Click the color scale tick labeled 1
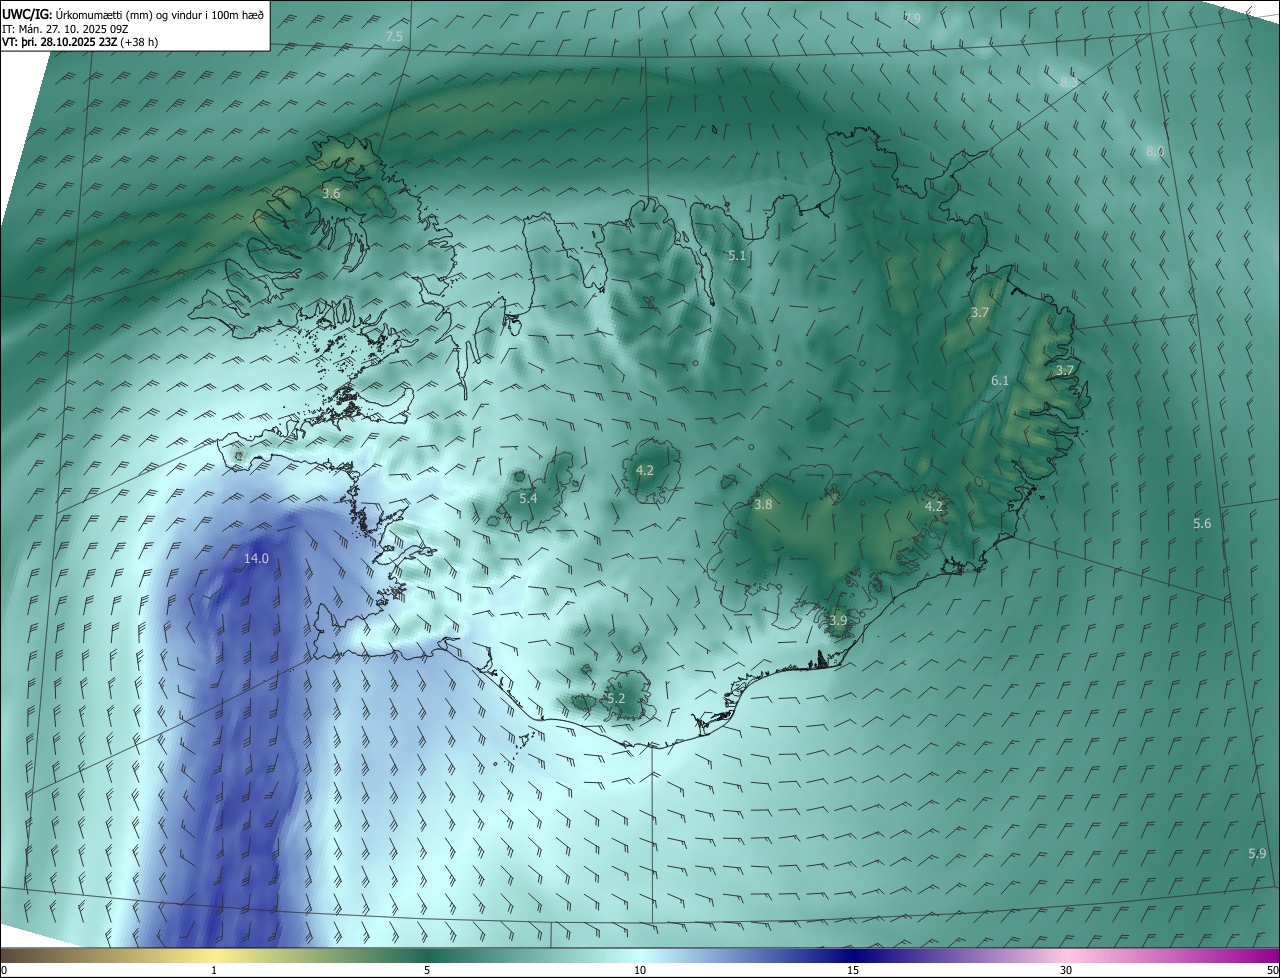Image resolution: width=1280 pixels, height=978 pixels. pyautogui.click(x=214, y=970)
